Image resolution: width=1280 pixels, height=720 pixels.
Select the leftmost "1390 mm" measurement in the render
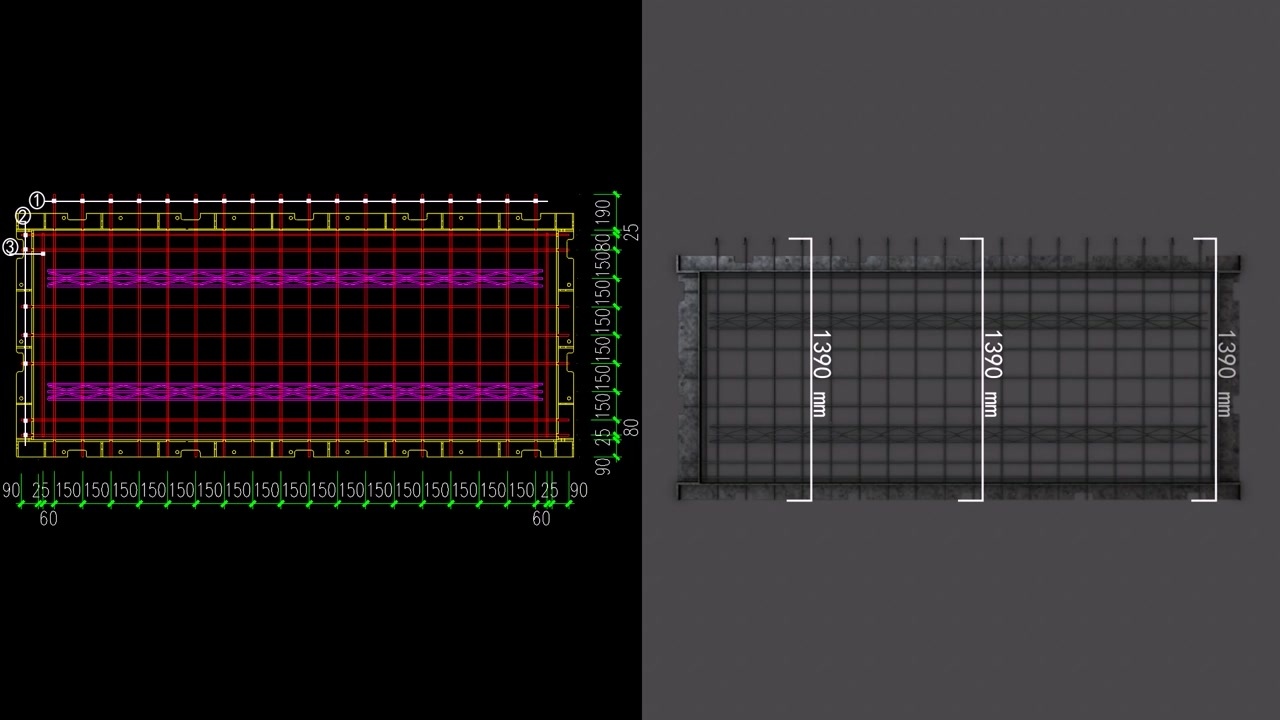[820, 373]
